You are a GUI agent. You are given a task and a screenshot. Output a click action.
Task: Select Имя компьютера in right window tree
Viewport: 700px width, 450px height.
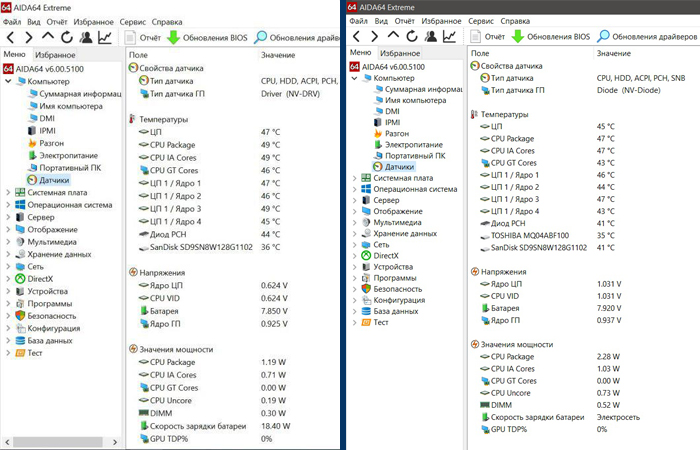click(410, 100)
